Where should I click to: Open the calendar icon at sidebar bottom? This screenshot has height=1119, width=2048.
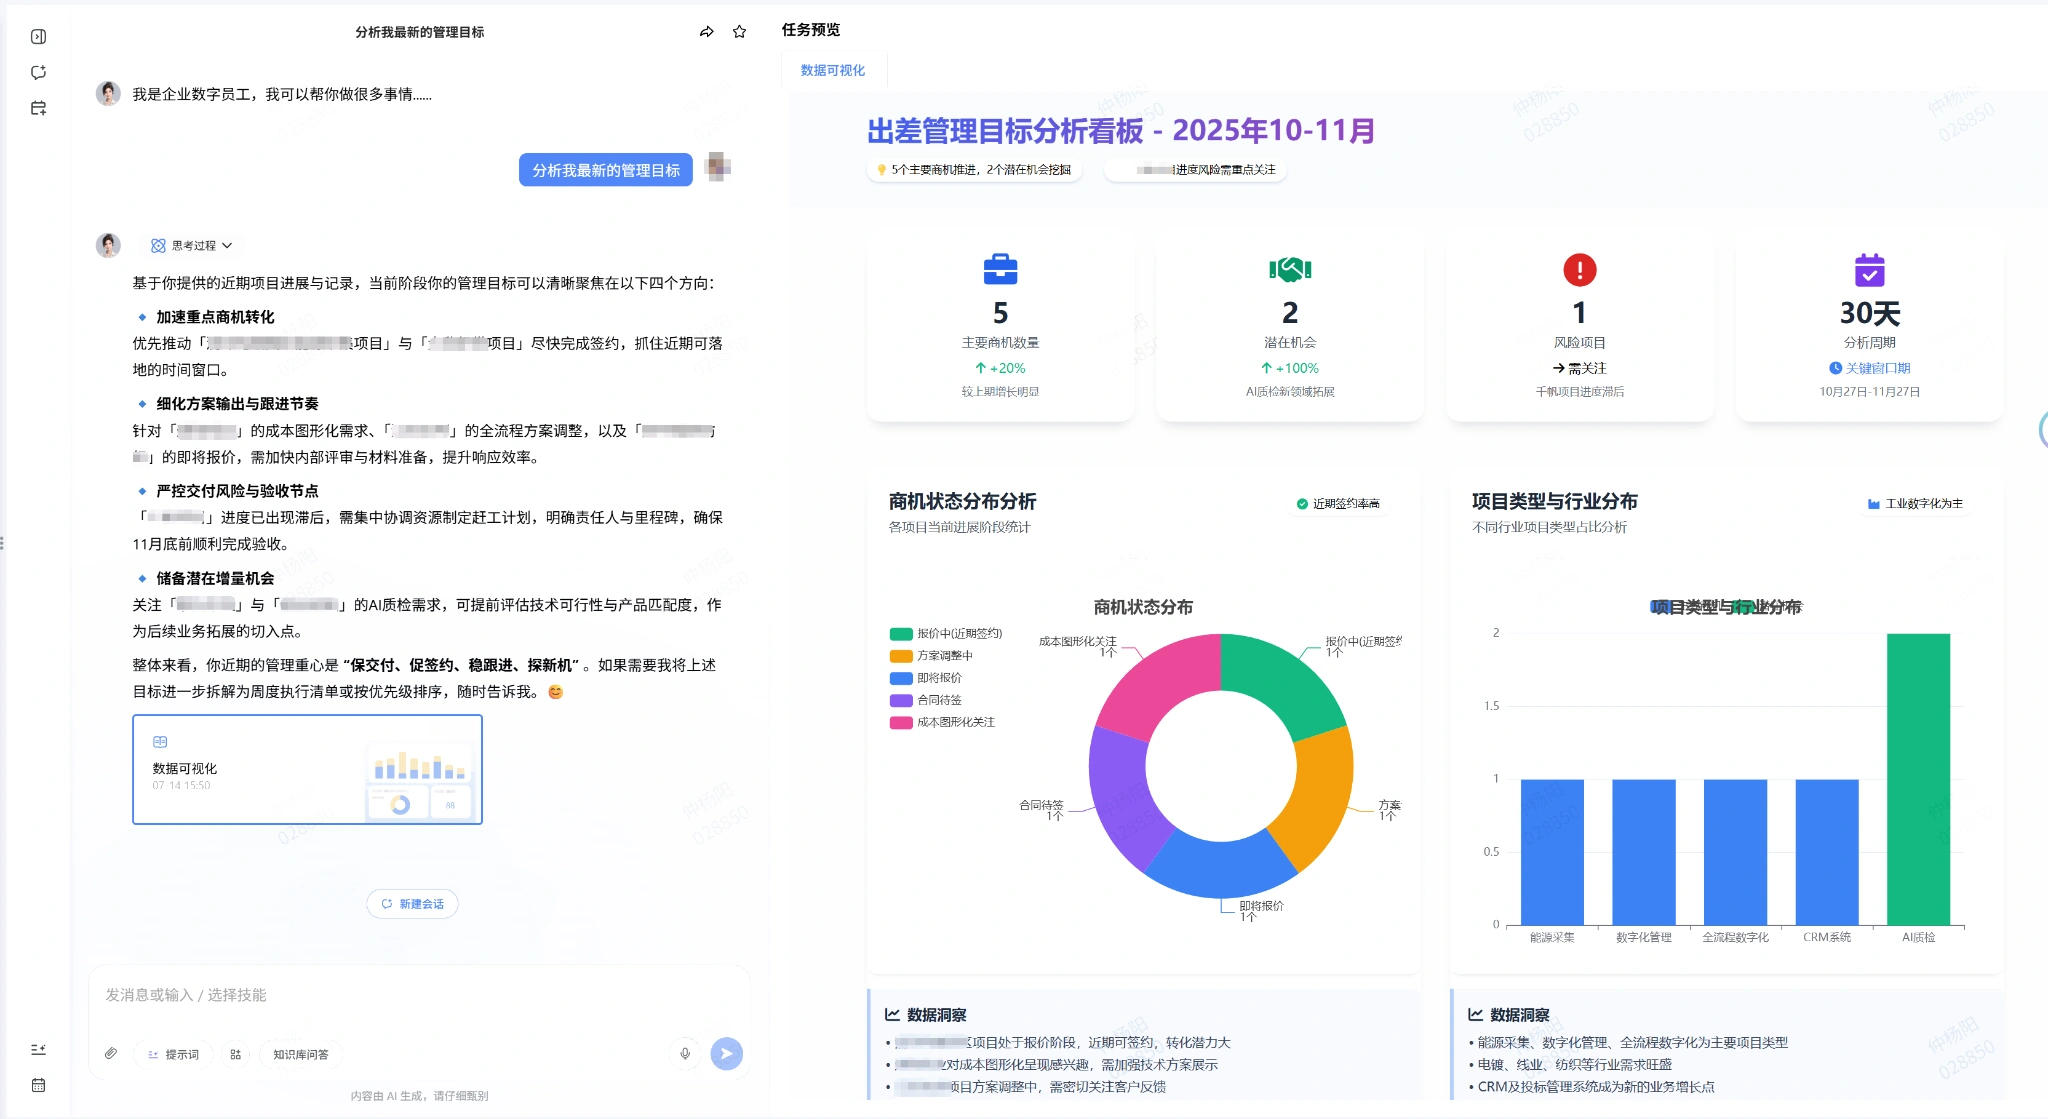tap(38, 1085)
